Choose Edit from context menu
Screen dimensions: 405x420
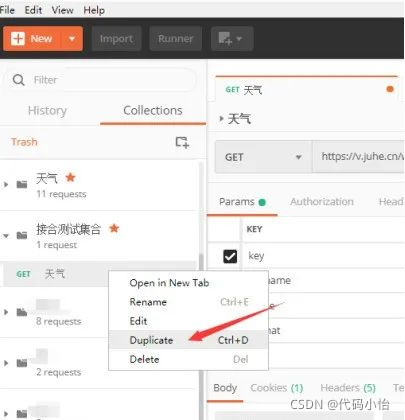coord(189,321)
